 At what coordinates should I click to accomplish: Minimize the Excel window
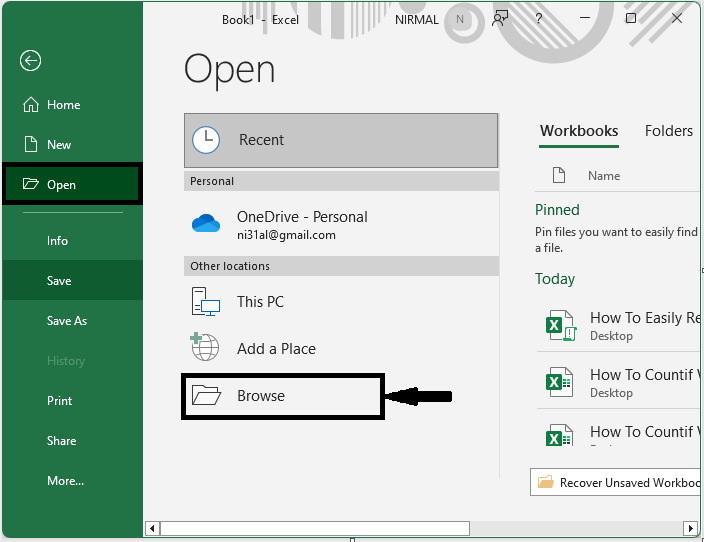pos(585,18)
